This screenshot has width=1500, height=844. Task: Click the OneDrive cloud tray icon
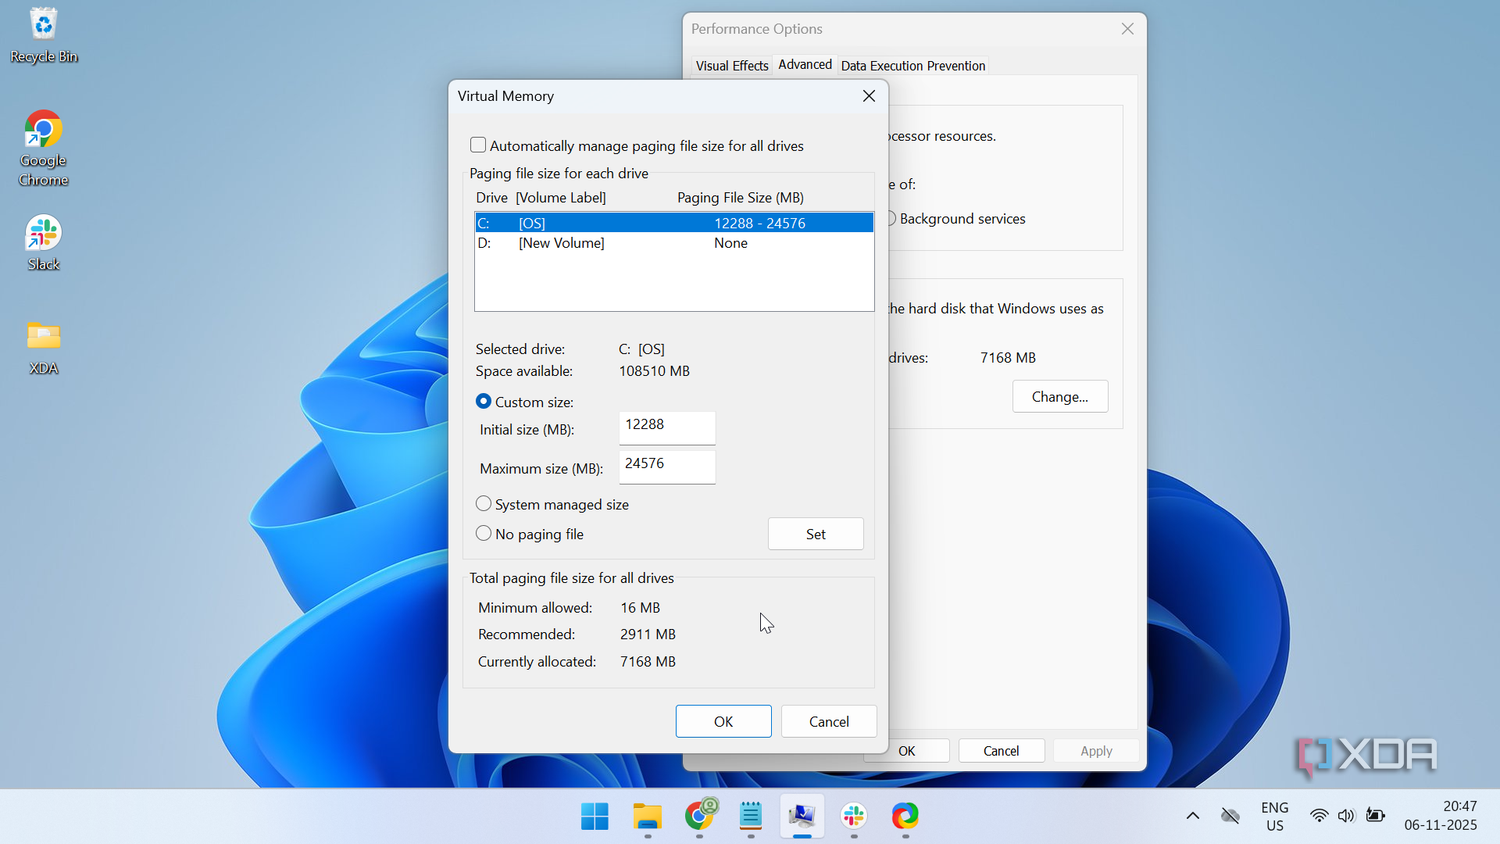pos(1230,816)
